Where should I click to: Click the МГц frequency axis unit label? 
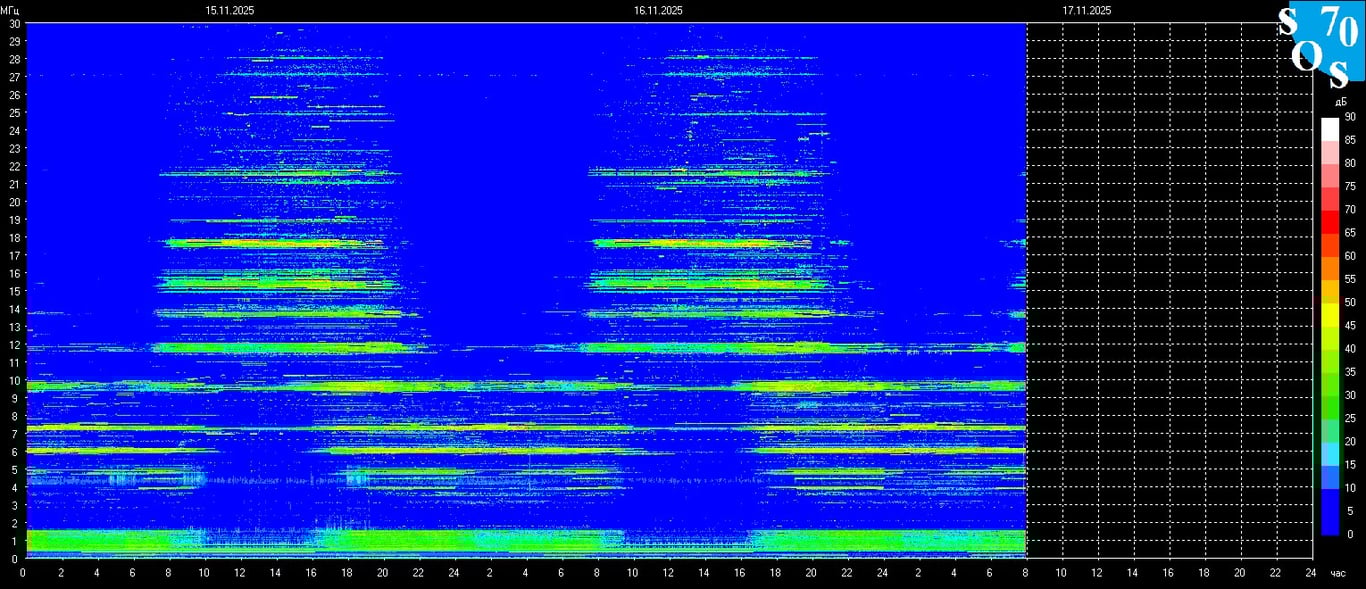(10, 10)
